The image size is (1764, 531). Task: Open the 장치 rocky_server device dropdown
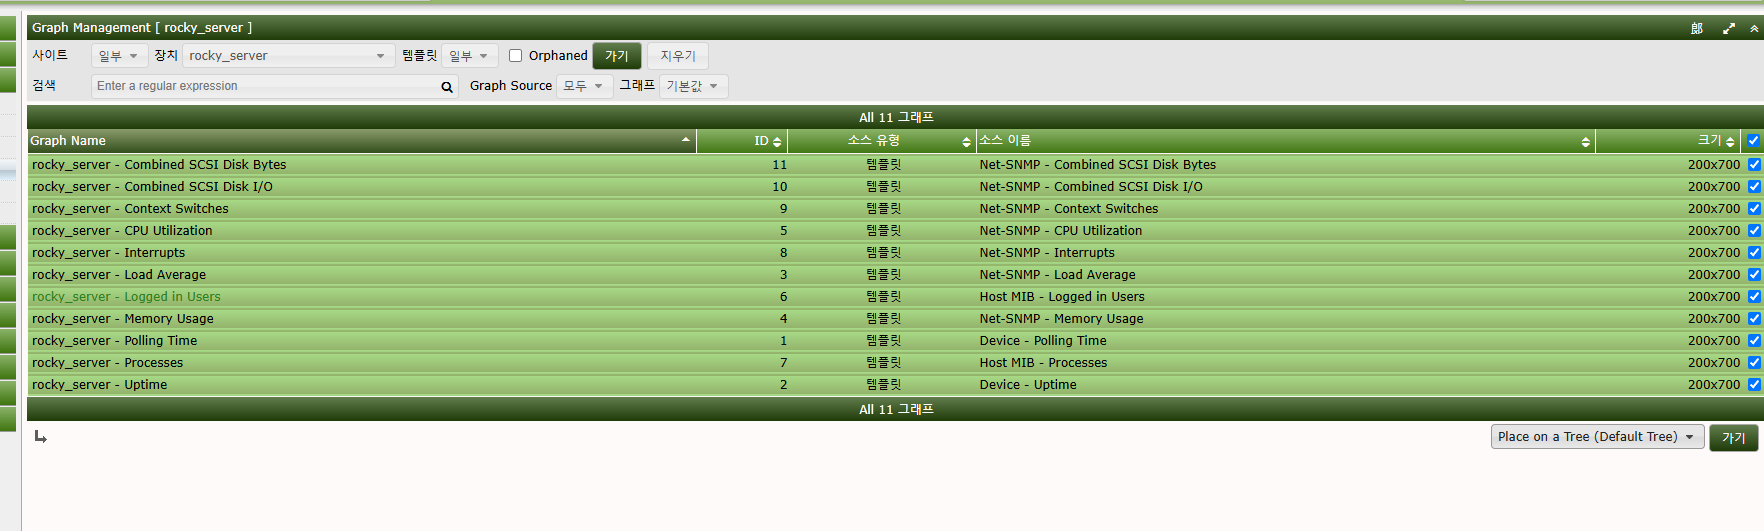(x=287, y=56)
